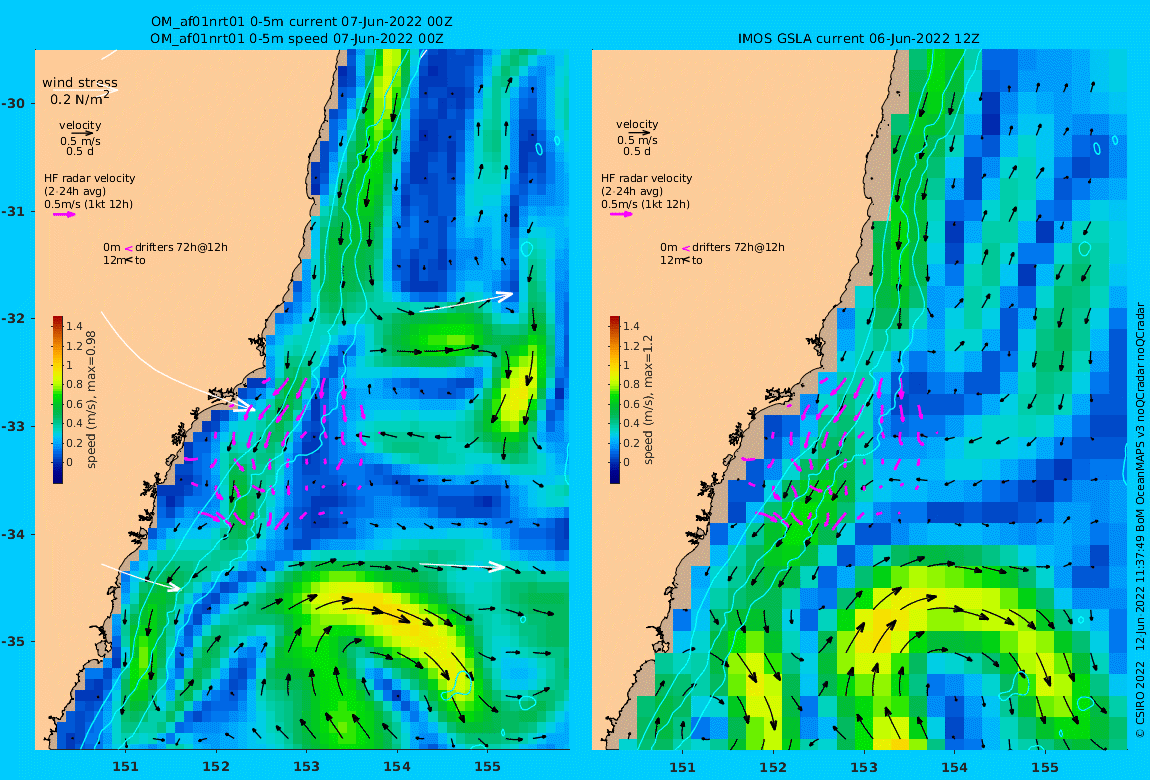Click 'speed (m/s), max=0.98' colorbar label
This screenshot has width=1150, height=780.
tap(91, 400)
